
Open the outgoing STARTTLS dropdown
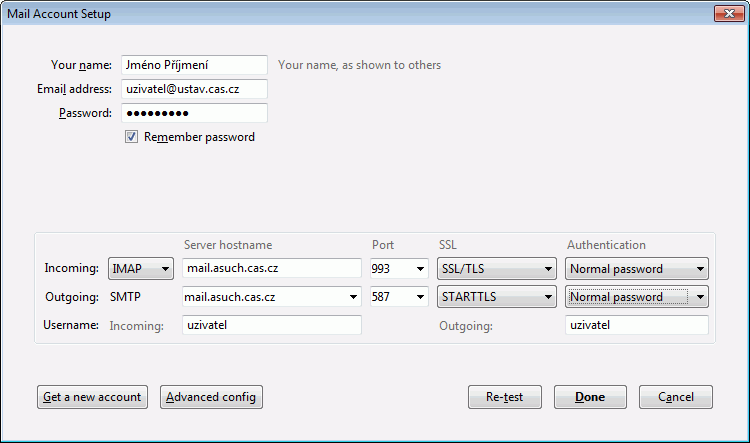pos(497,297)
